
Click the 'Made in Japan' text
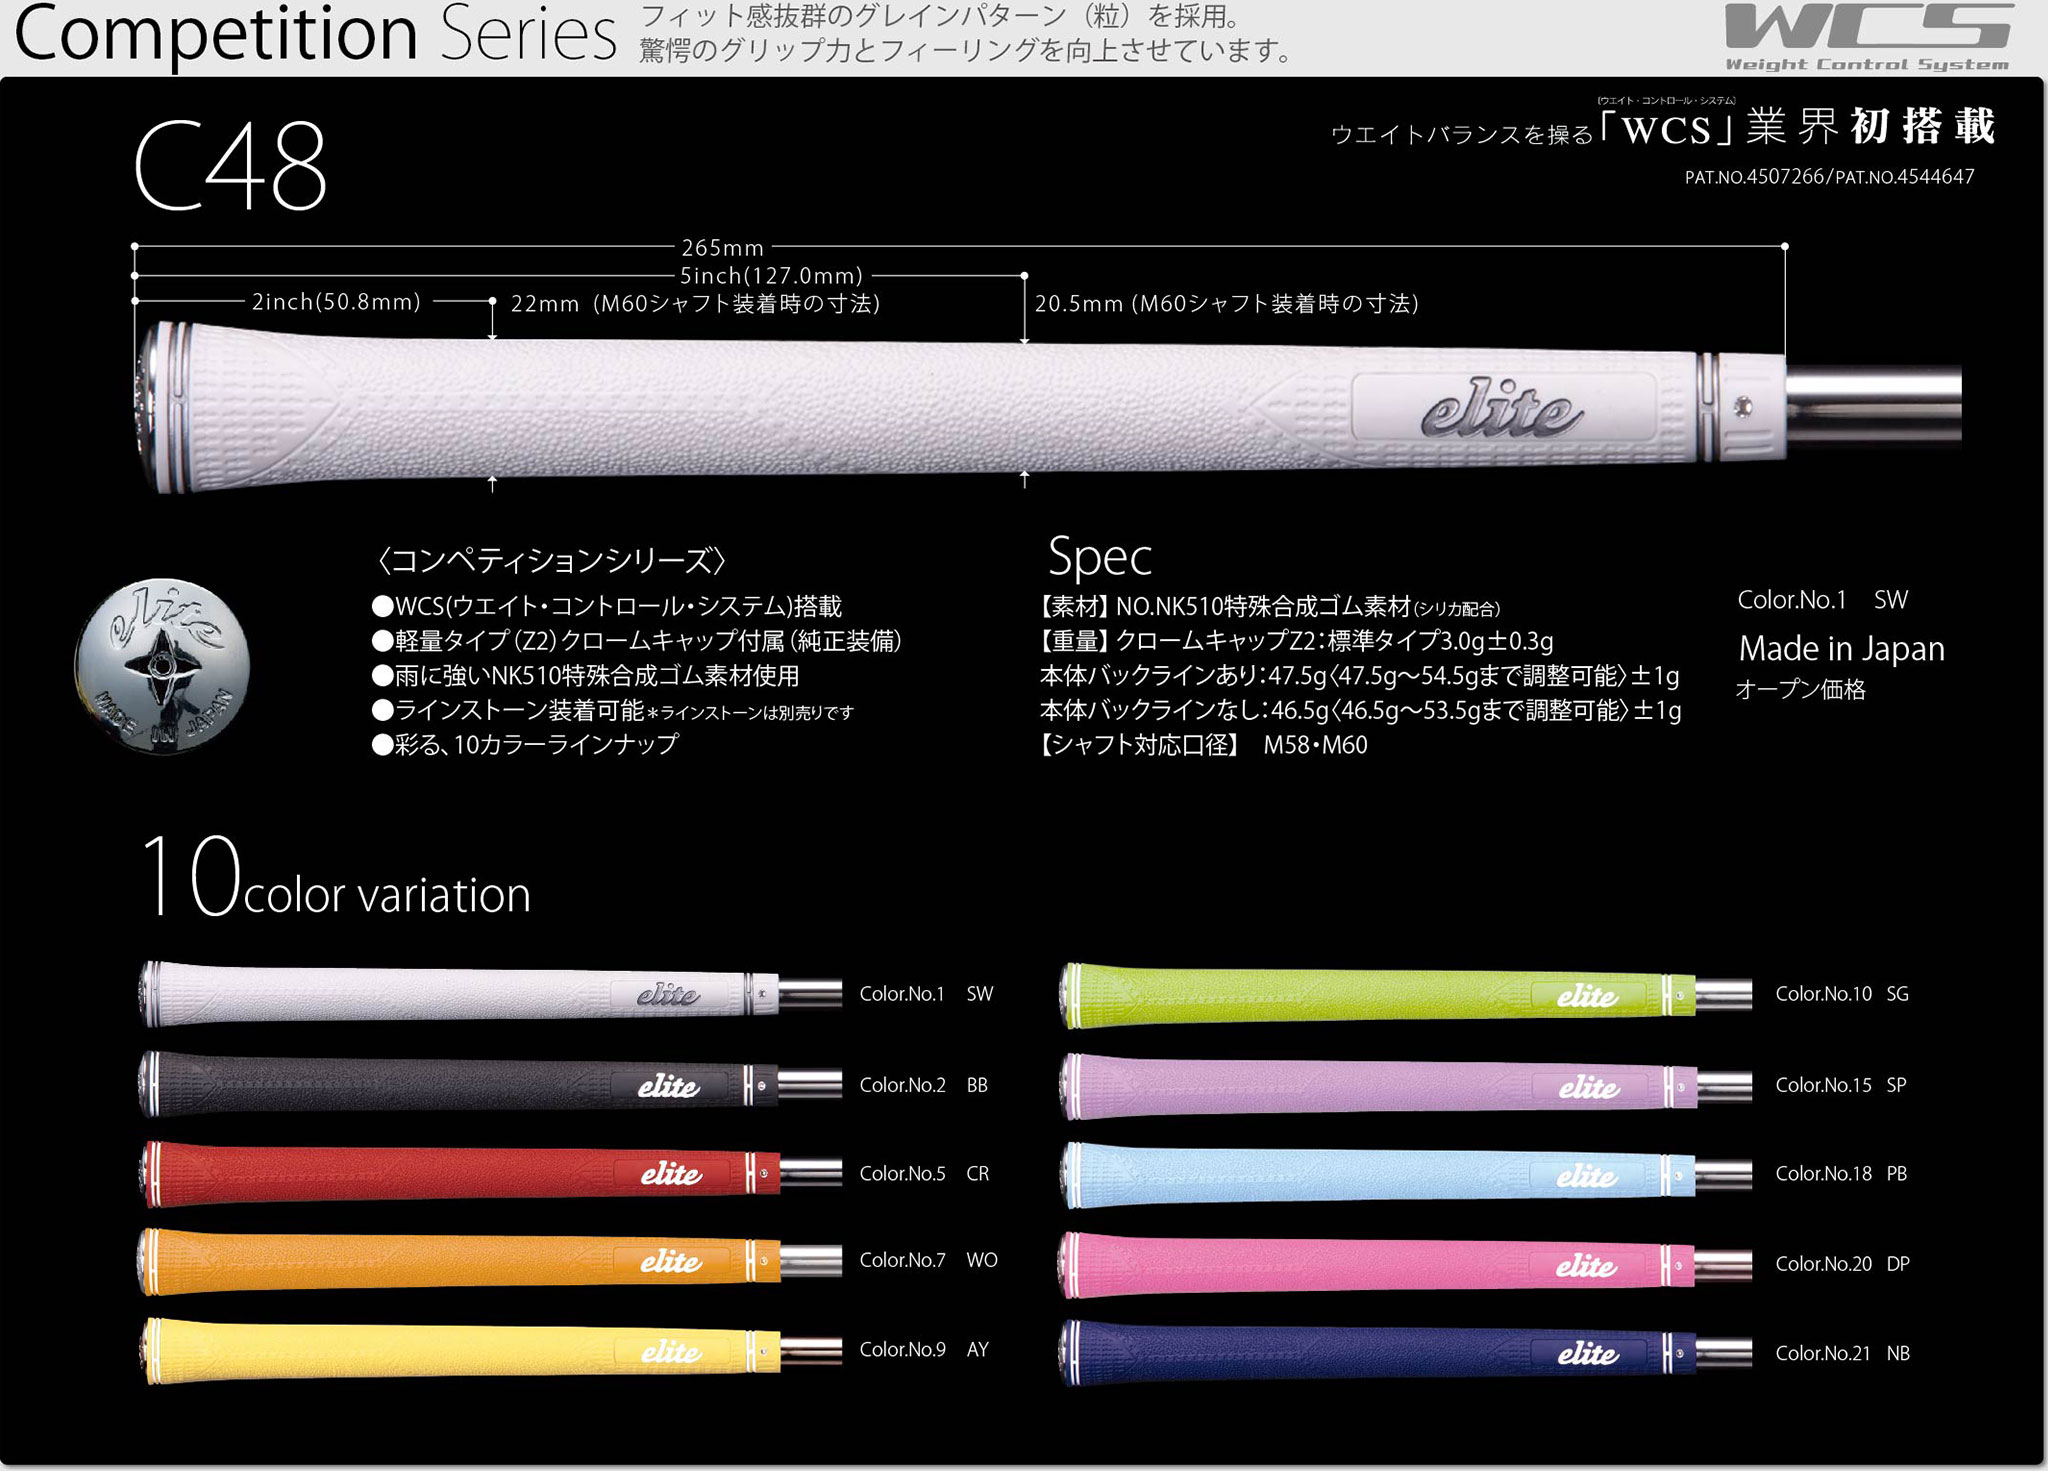tap(1841, 649)
